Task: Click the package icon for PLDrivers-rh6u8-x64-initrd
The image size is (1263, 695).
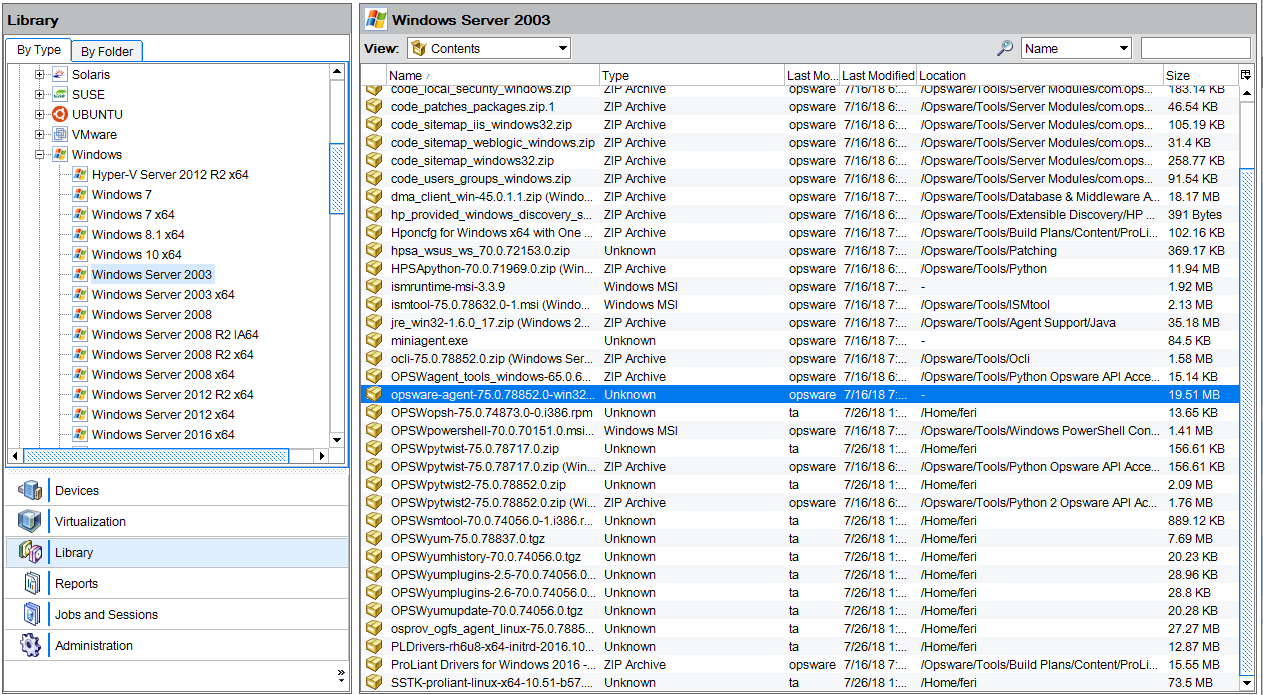Action: [374, 646]
